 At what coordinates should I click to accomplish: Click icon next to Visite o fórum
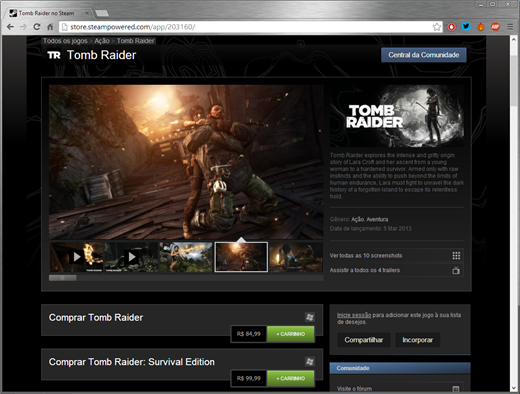[x=456, y=389]
